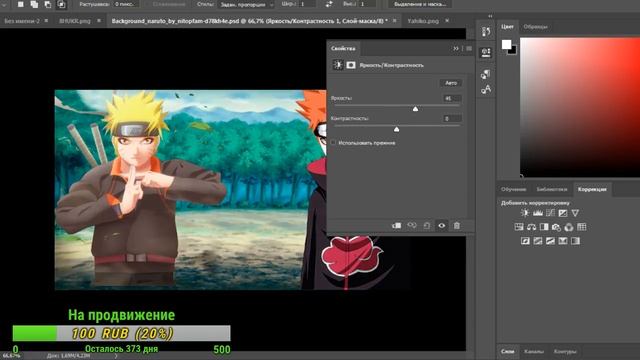Select the Слои layers tab
640x360 pixels.
[x=507, y=351]
